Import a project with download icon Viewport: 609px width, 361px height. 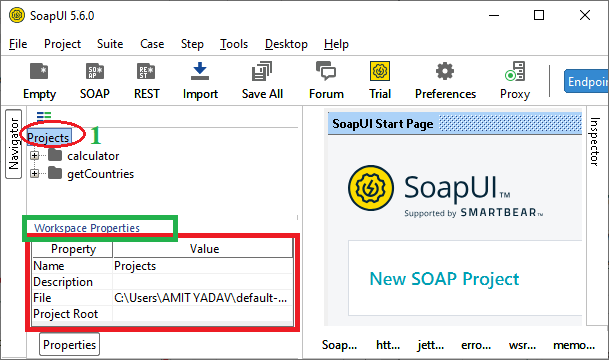click(x=200, y=71)
